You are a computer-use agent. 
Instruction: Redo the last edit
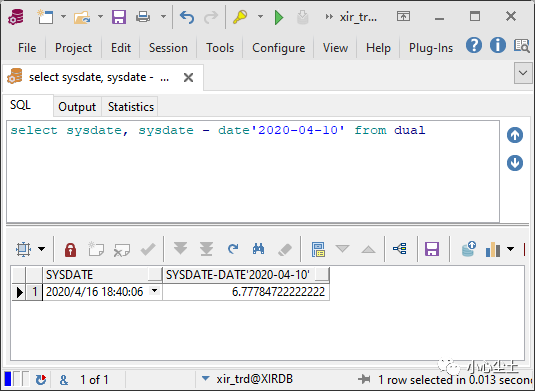(x=211, y=17)
